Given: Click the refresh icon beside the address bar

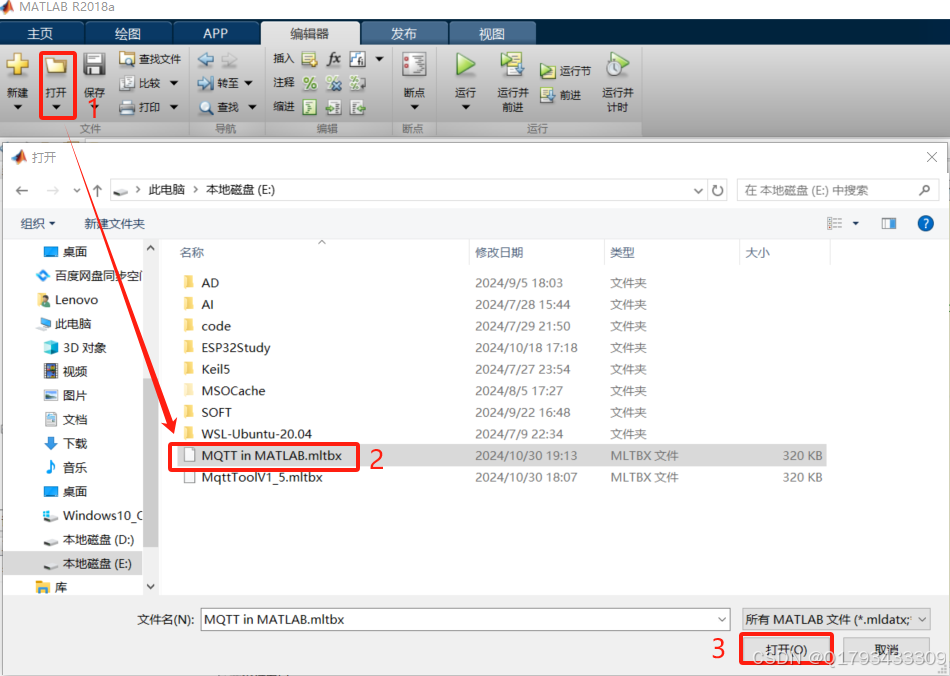Looking at the screenshot, I should pyautogui.click(x=717, y=190).
